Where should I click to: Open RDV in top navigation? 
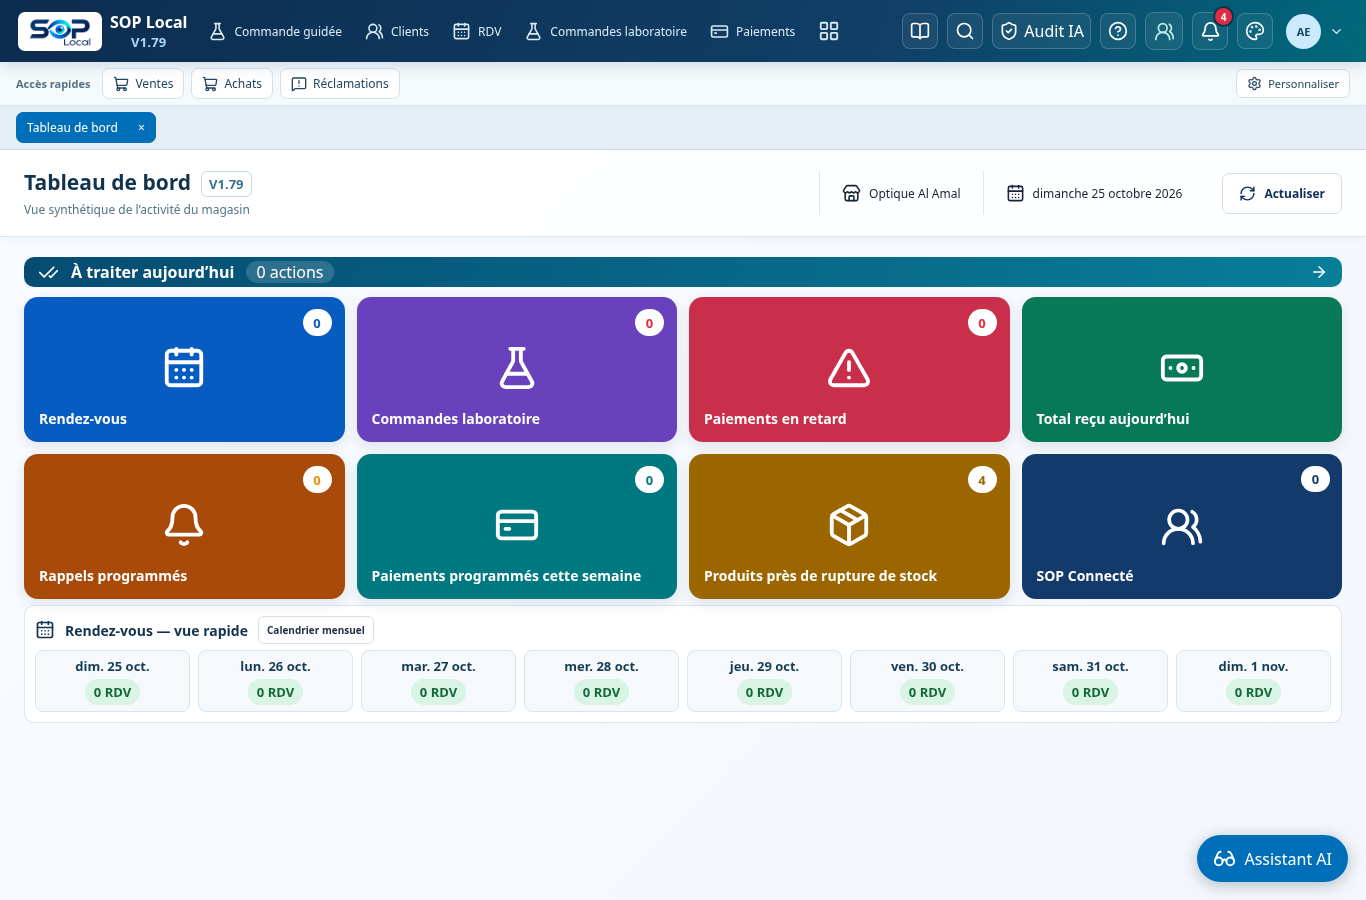[477, 31]
